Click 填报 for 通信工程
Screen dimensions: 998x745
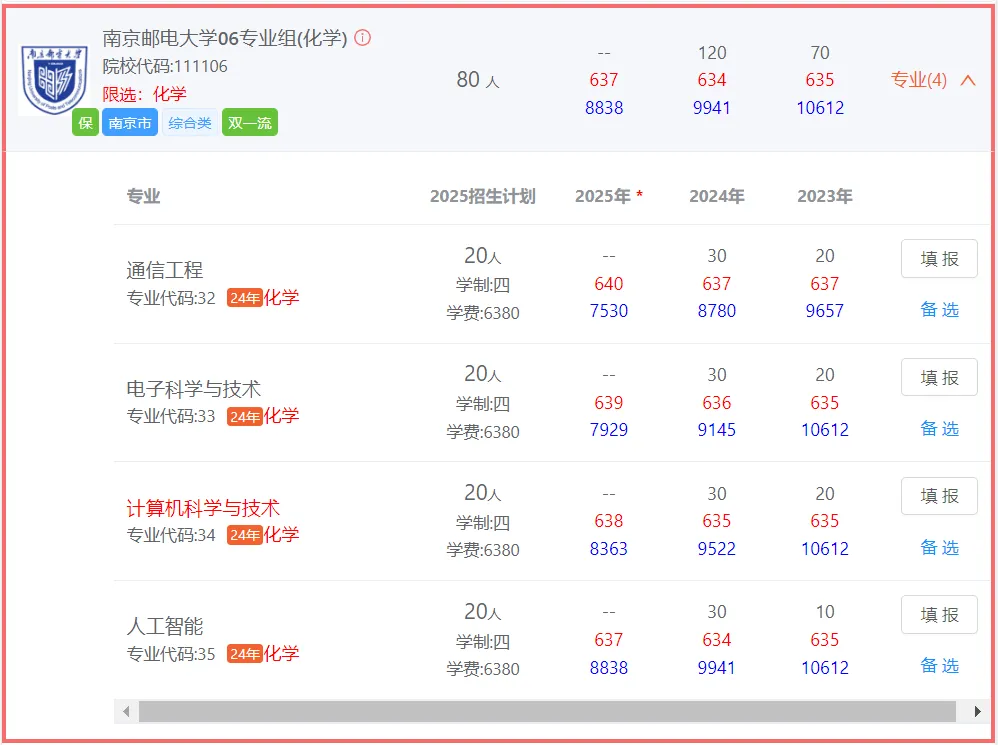click(939, 258)
